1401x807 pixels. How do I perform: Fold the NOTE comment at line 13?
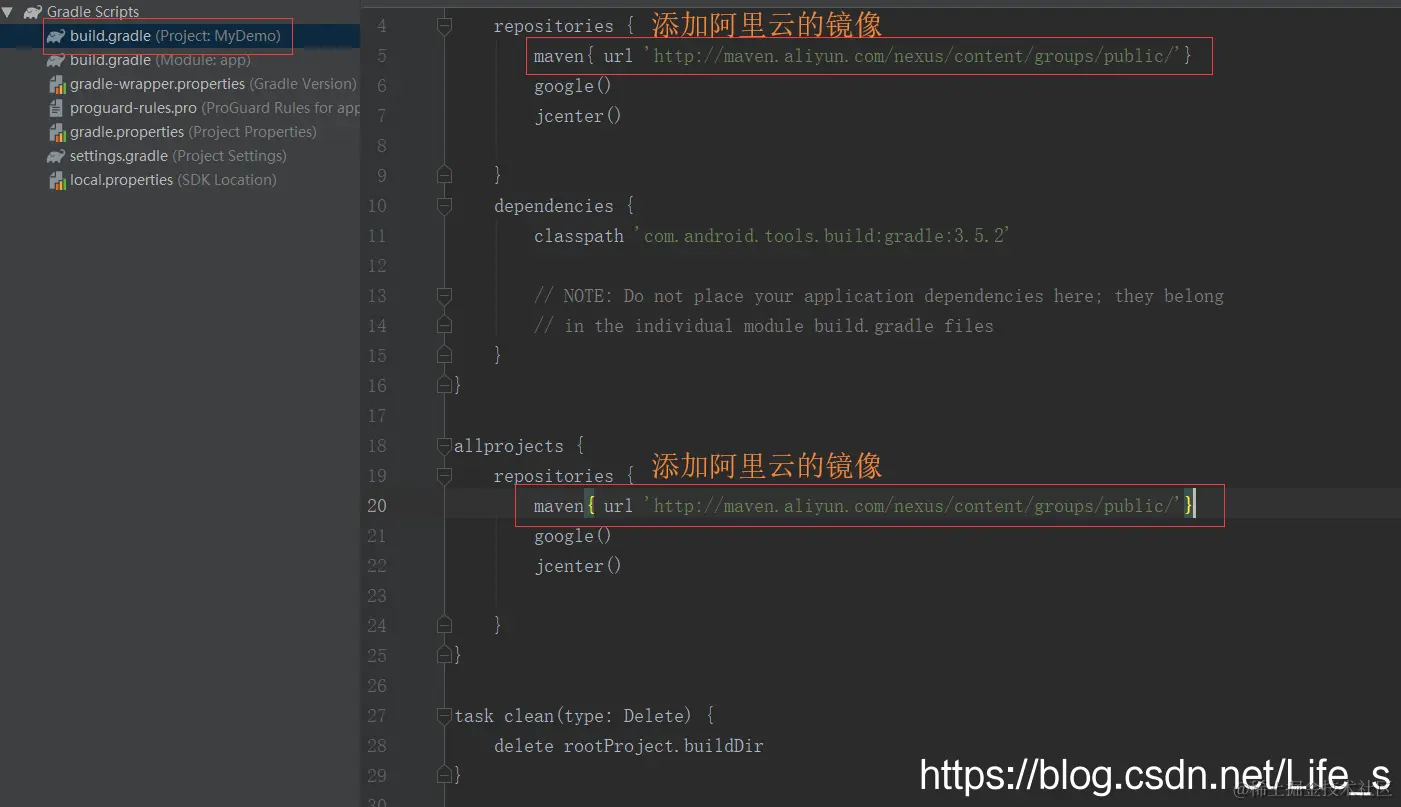pyautogui.click(x=444, y=296)
